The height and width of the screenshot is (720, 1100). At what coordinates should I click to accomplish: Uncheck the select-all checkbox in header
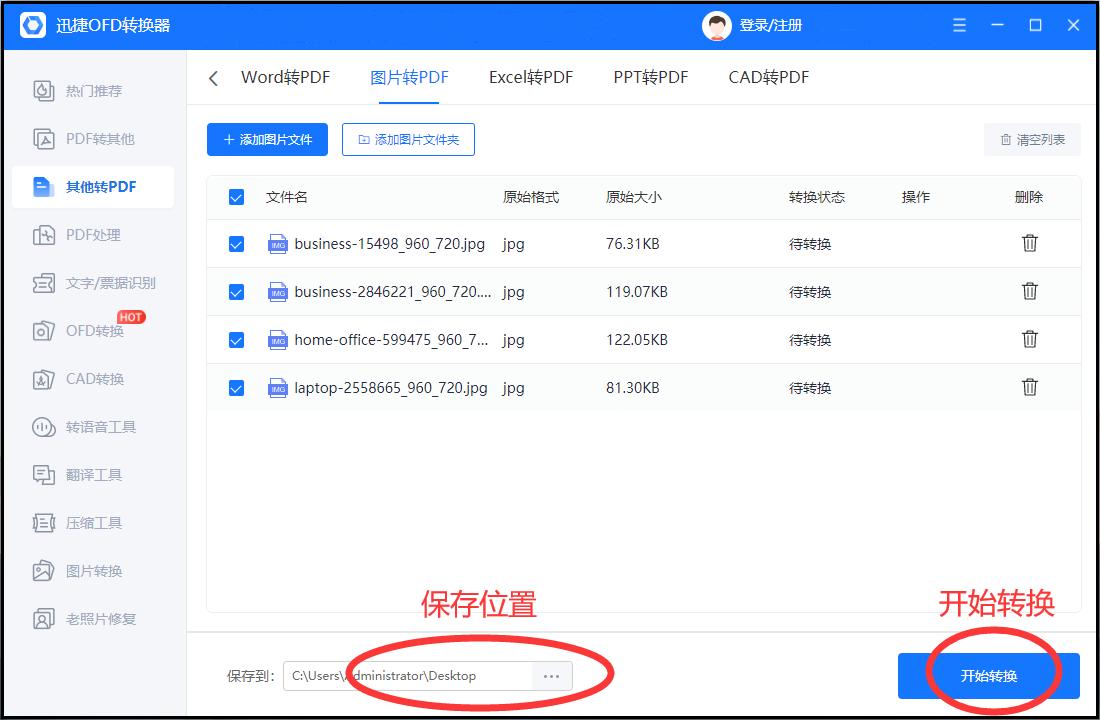pyautogui.click(x=236, y=197)
